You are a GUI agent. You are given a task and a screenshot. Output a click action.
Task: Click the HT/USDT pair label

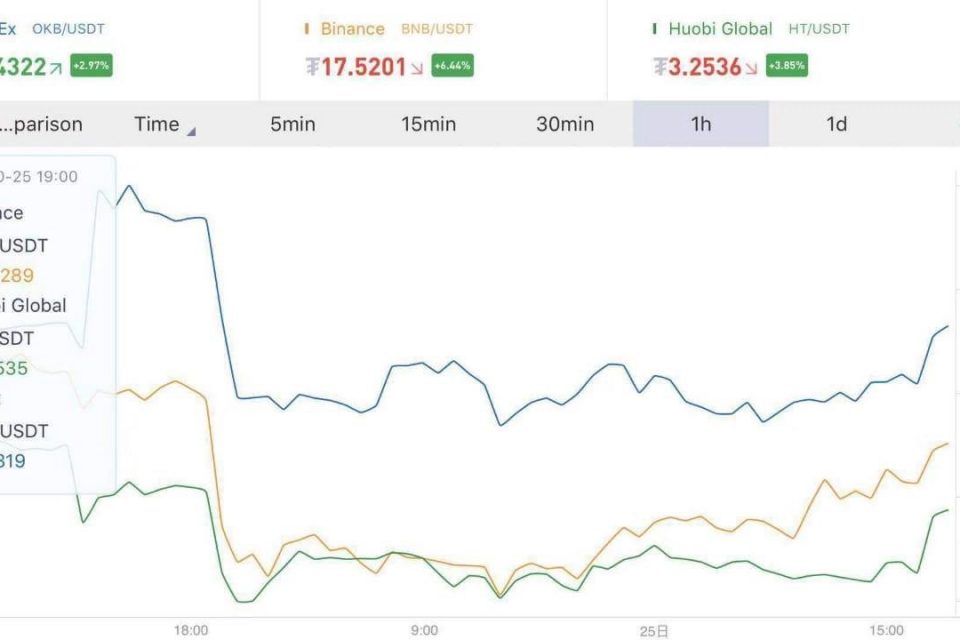point(819,29)
